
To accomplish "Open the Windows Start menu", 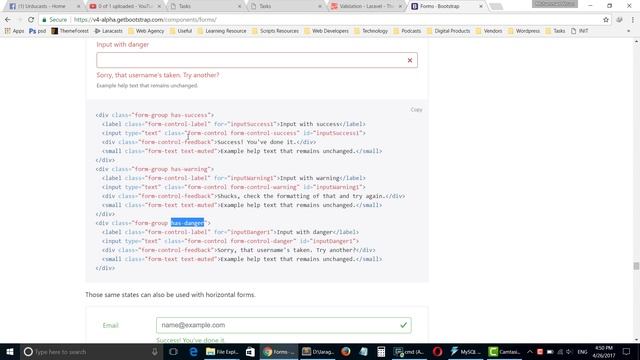I will (10, 352).
